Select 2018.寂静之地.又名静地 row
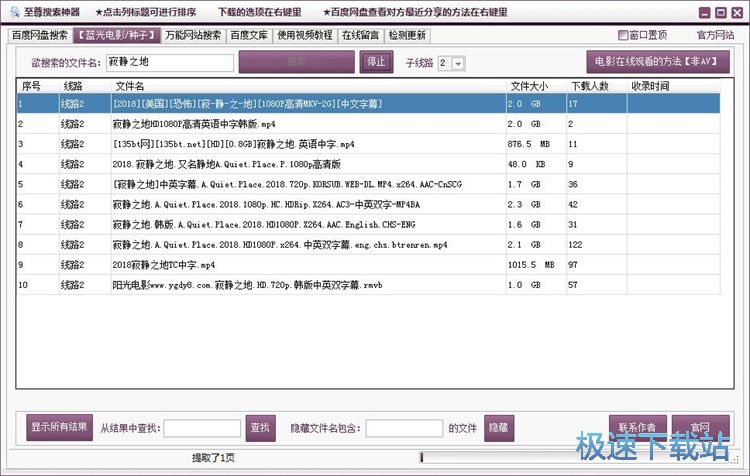Viewport: 750px width, 476px height. pyautogui.click(x=368, y=164)
